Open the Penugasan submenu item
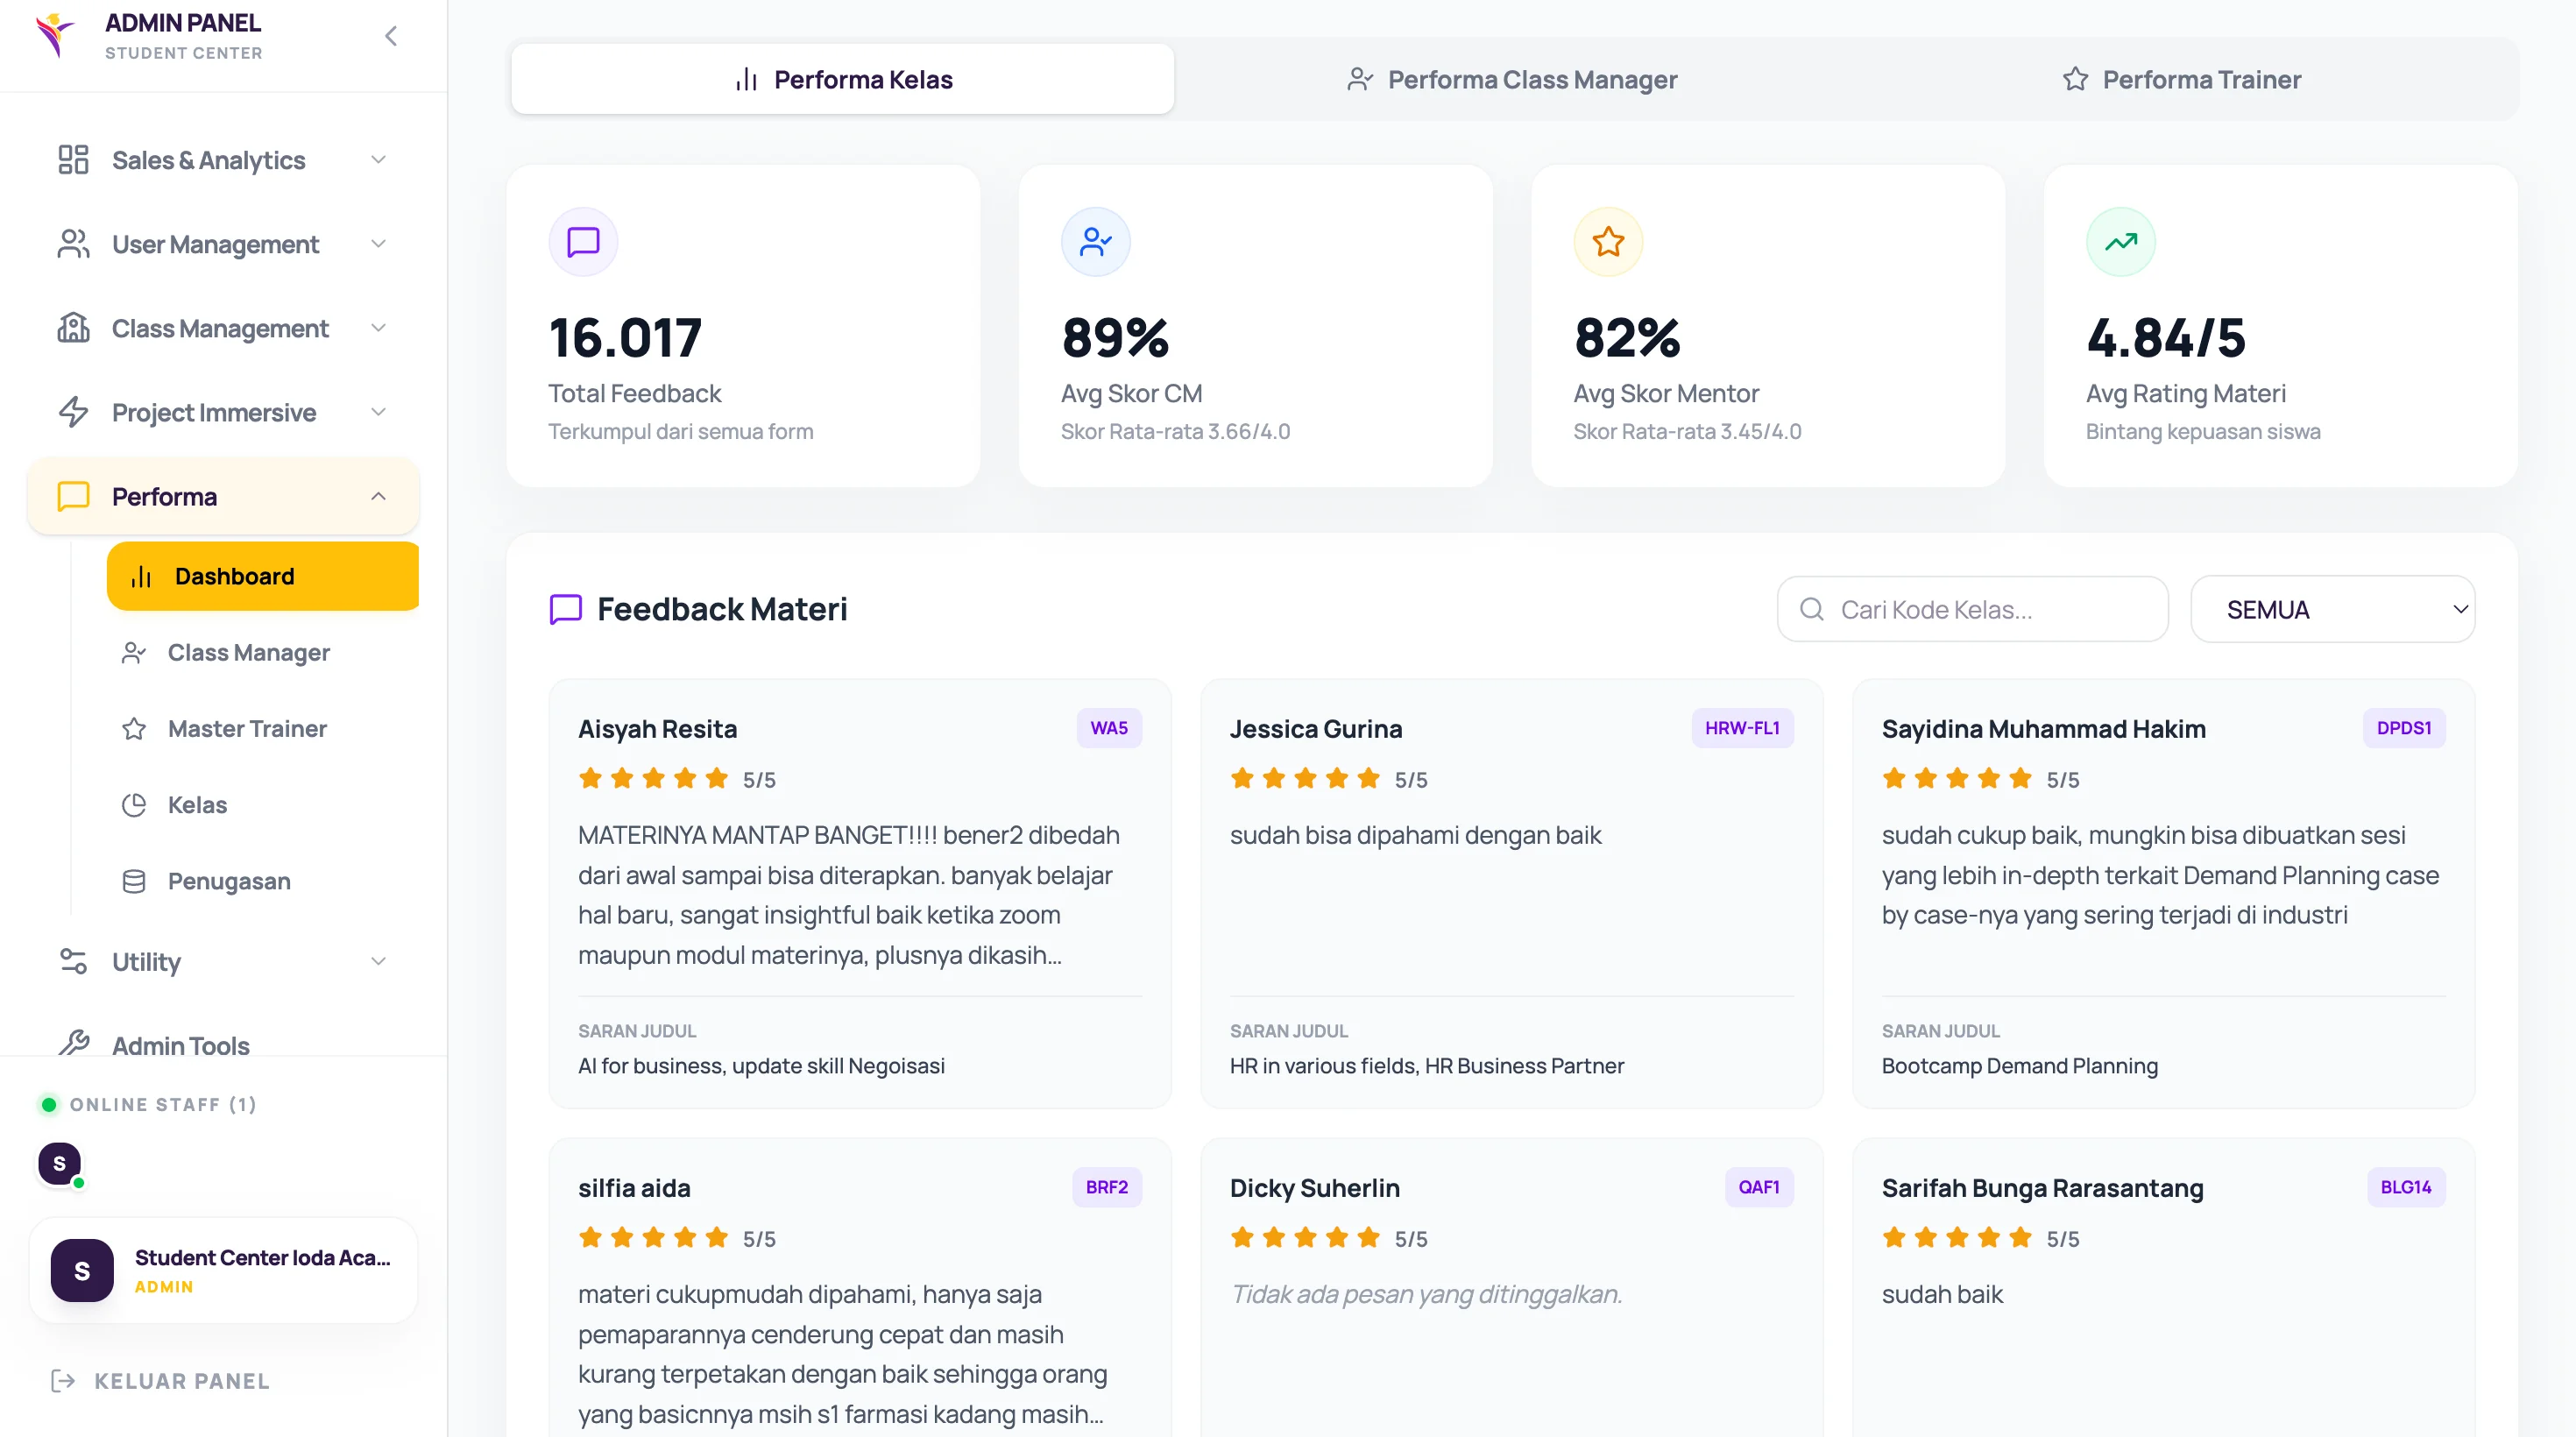 pos(229,881)
